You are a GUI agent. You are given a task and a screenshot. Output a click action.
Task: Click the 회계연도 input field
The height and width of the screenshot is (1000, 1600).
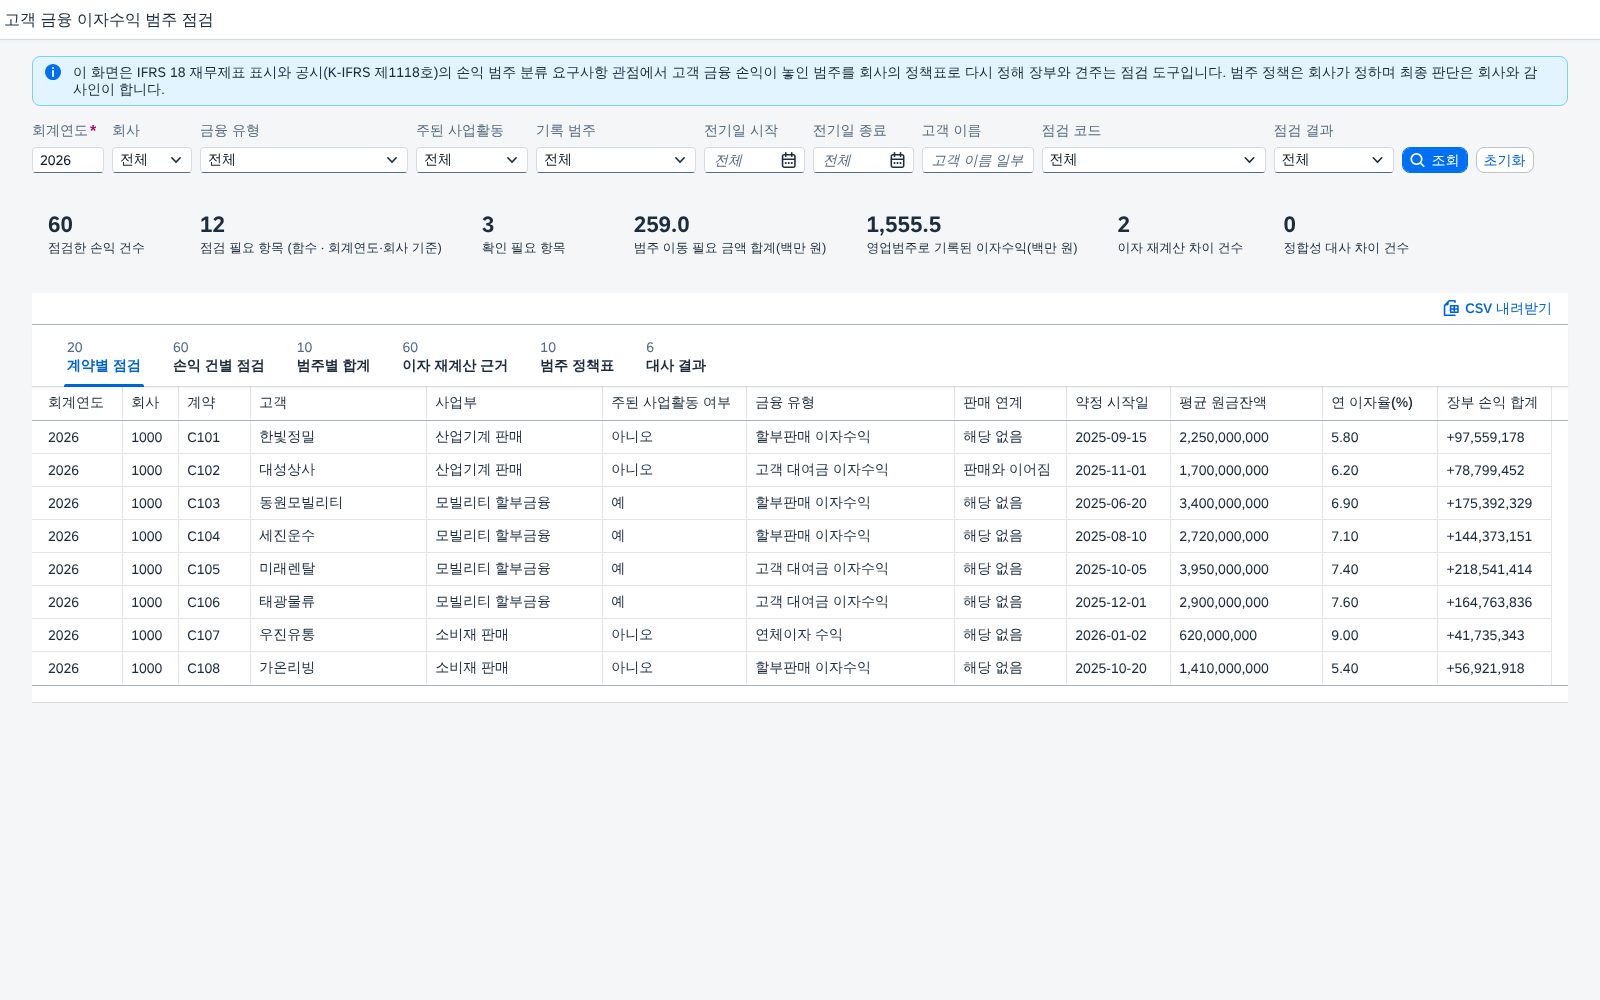pos(68,160)
